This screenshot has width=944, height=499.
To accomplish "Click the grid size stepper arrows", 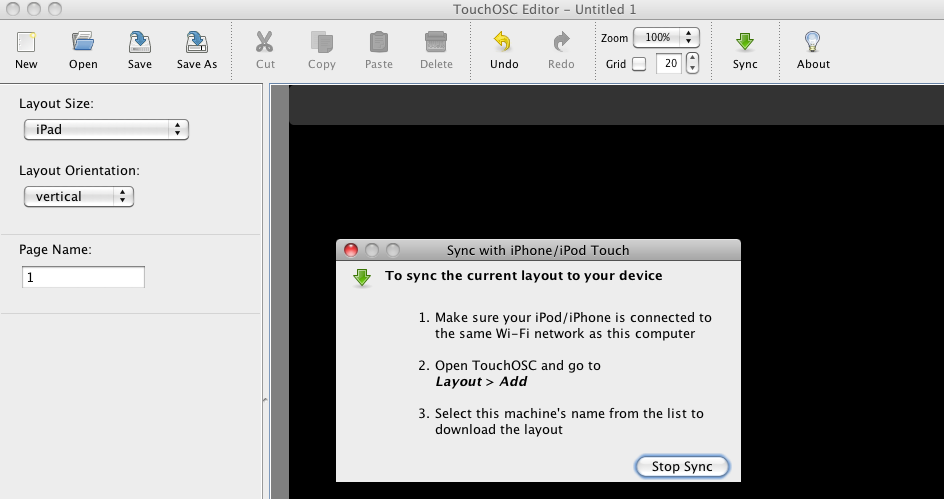I will pos(692,64).
